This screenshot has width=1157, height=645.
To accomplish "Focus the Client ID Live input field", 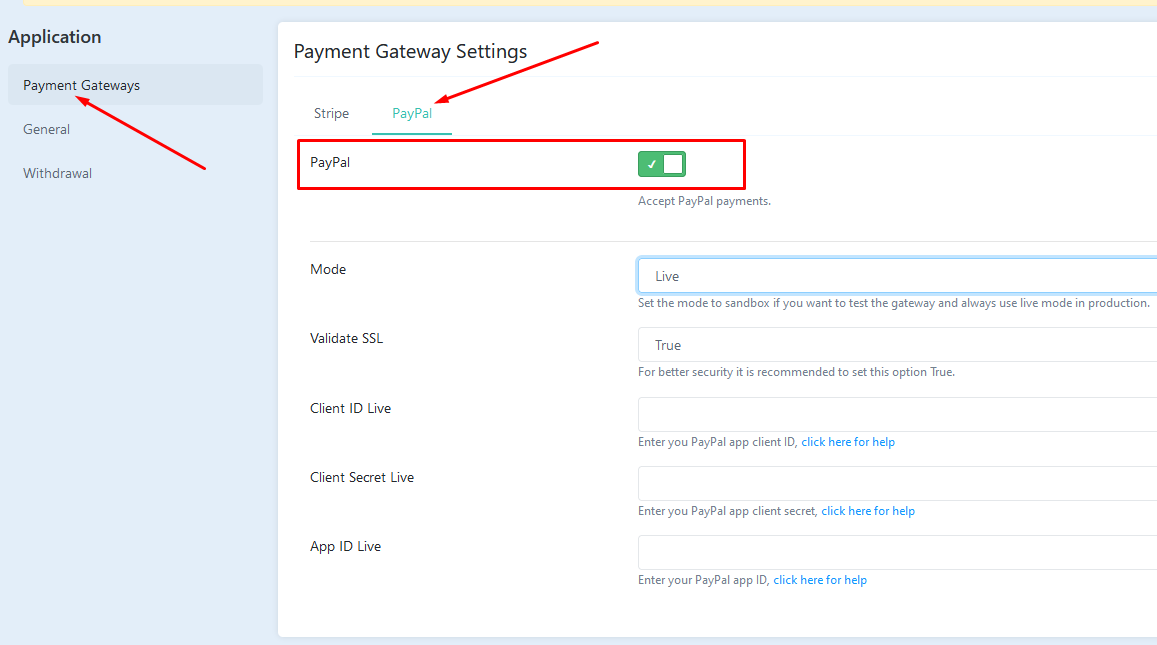I will pos(897,414).
